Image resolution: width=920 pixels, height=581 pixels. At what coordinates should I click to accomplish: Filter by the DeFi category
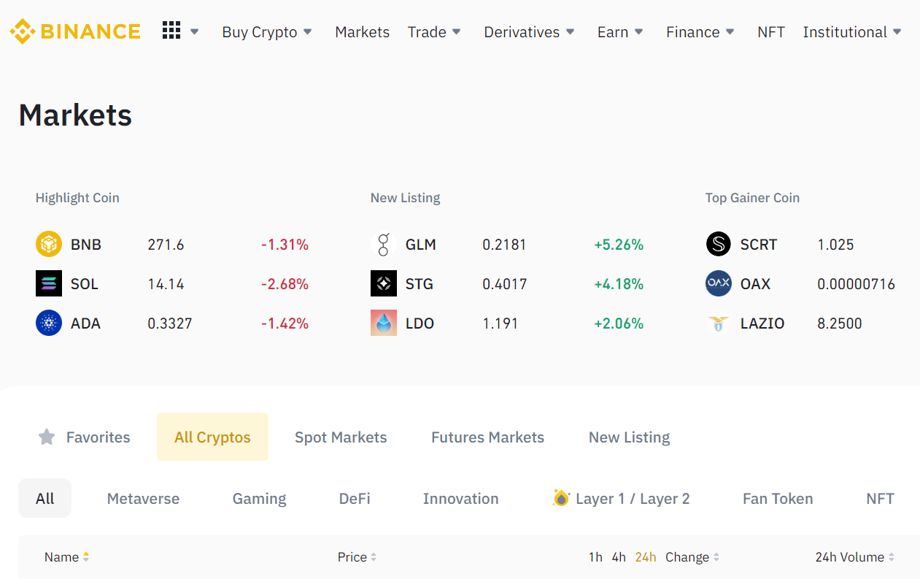point(354,498)
